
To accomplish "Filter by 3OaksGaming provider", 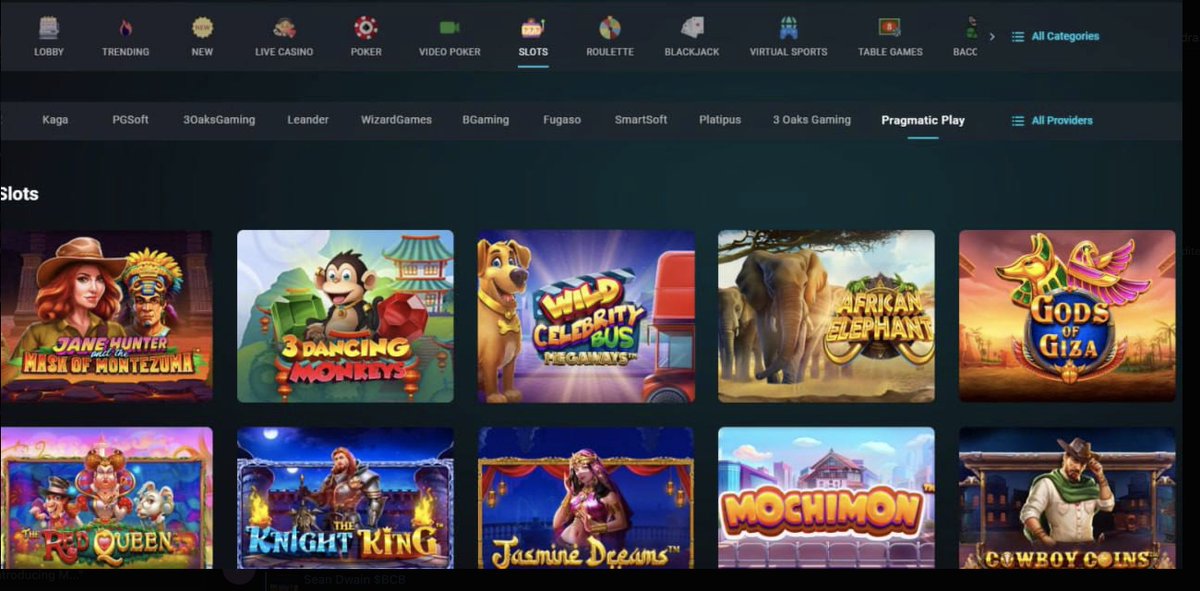I will pos(219,120).
